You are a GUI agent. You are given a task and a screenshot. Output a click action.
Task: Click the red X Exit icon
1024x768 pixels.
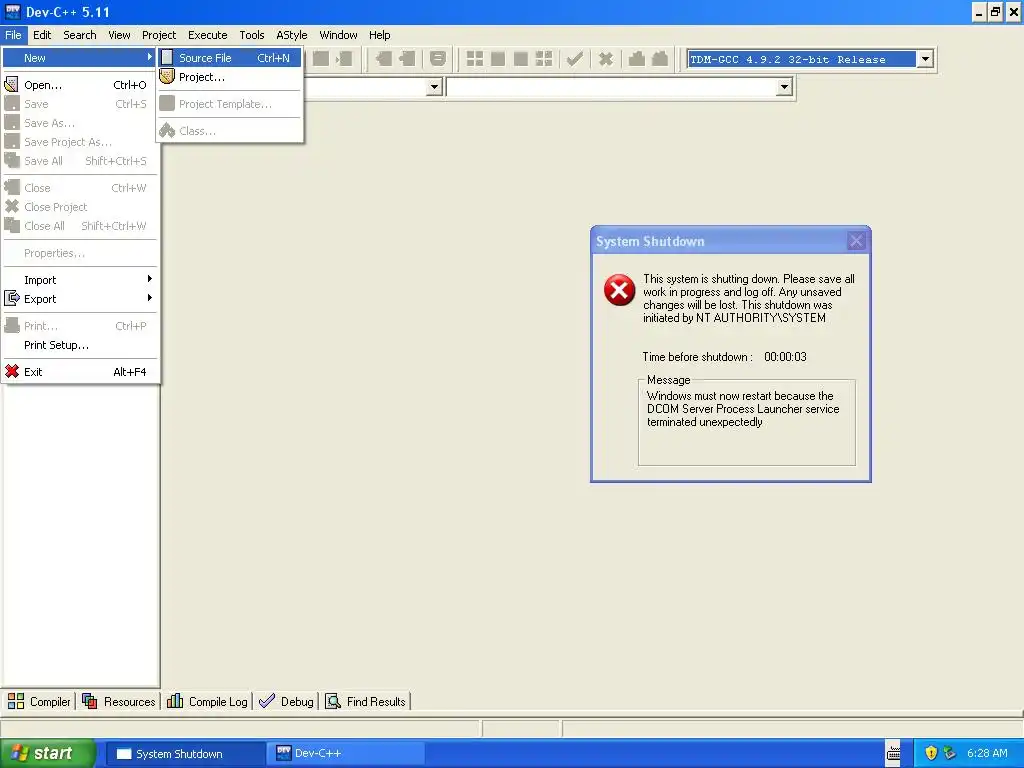click(12, 372)
